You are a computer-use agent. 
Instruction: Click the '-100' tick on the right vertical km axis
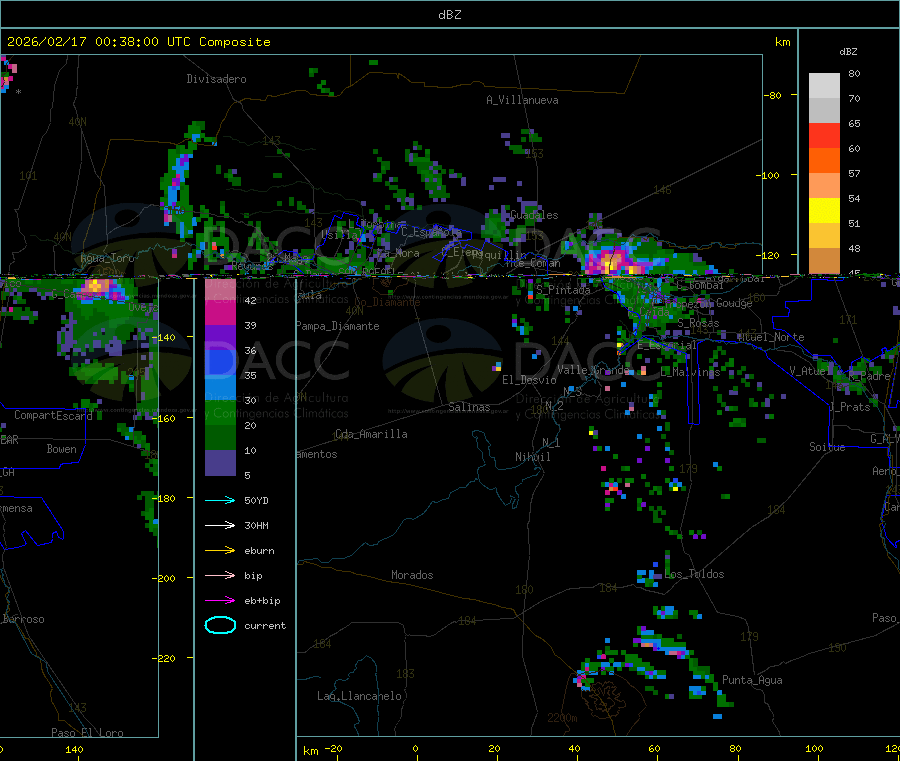coord(768,175)
